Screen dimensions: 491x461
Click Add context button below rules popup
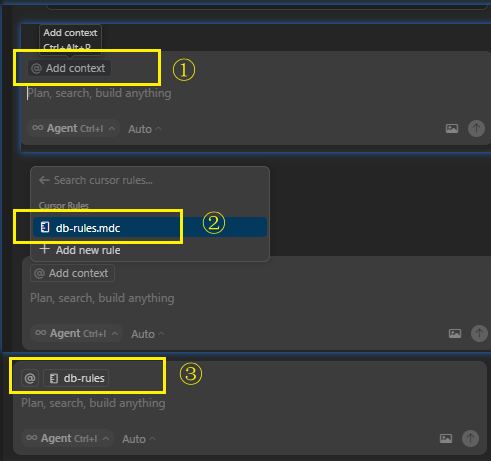(x=72, y=273)
